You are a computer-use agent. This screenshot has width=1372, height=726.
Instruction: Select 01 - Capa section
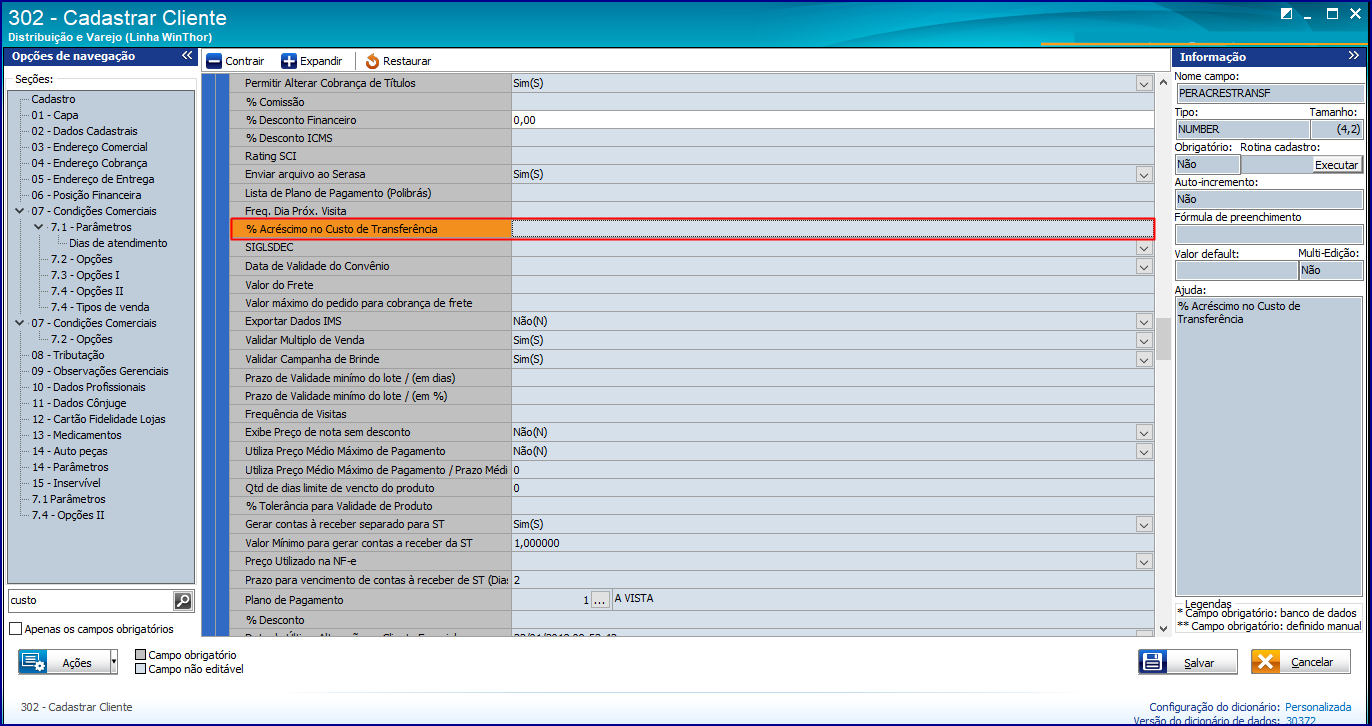pos(54,115)
